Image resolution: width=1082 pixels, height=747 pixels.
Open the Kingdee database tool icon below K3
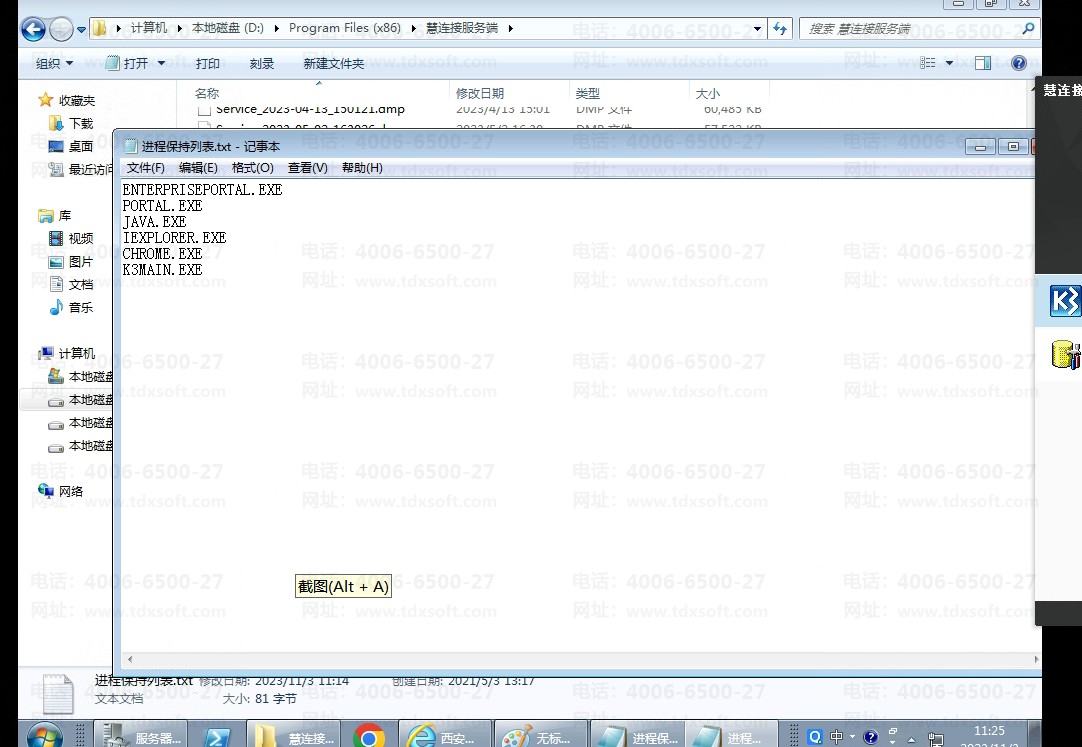pyautogui.click(x=1065, y=355)
